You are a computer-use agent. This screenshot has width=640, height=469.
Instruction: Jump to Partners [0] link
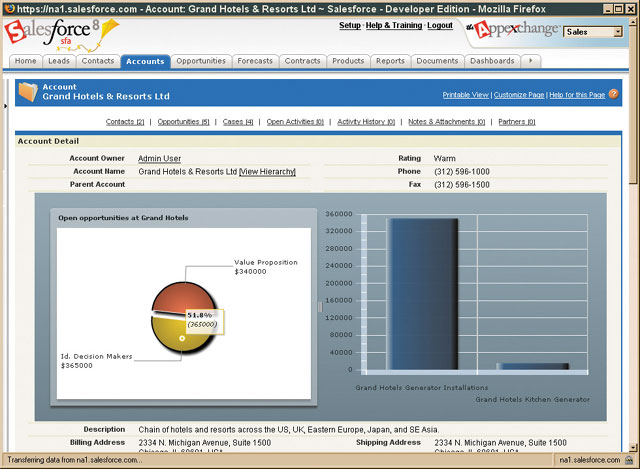517,122
